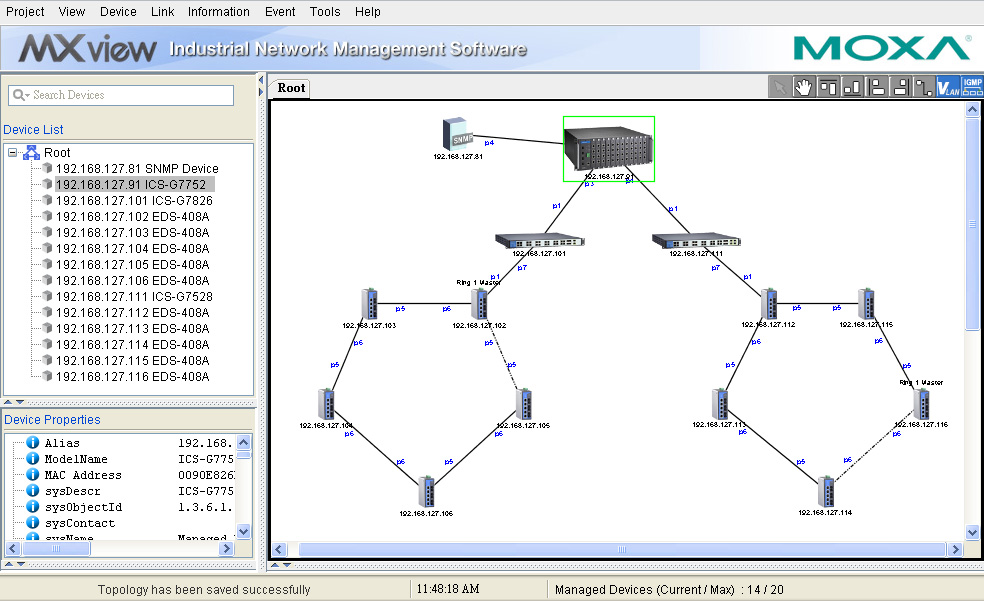
Task: Open the Help menu
Action: (368, 12)
